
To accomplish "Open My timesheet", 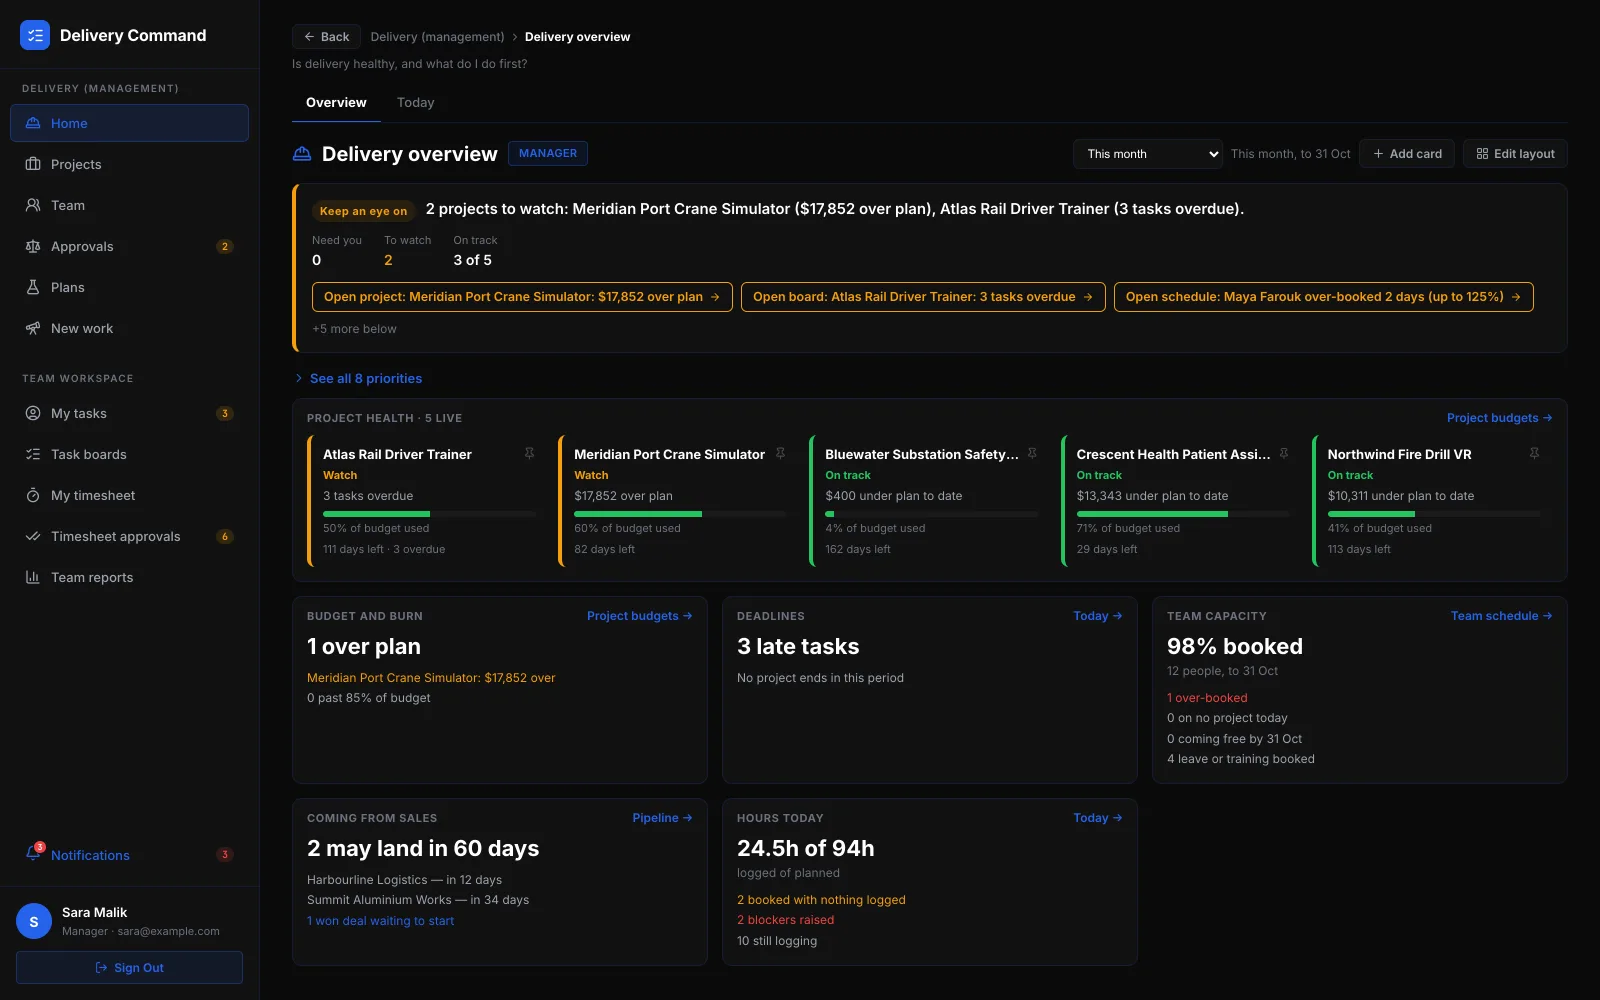I will coord(129,495).
